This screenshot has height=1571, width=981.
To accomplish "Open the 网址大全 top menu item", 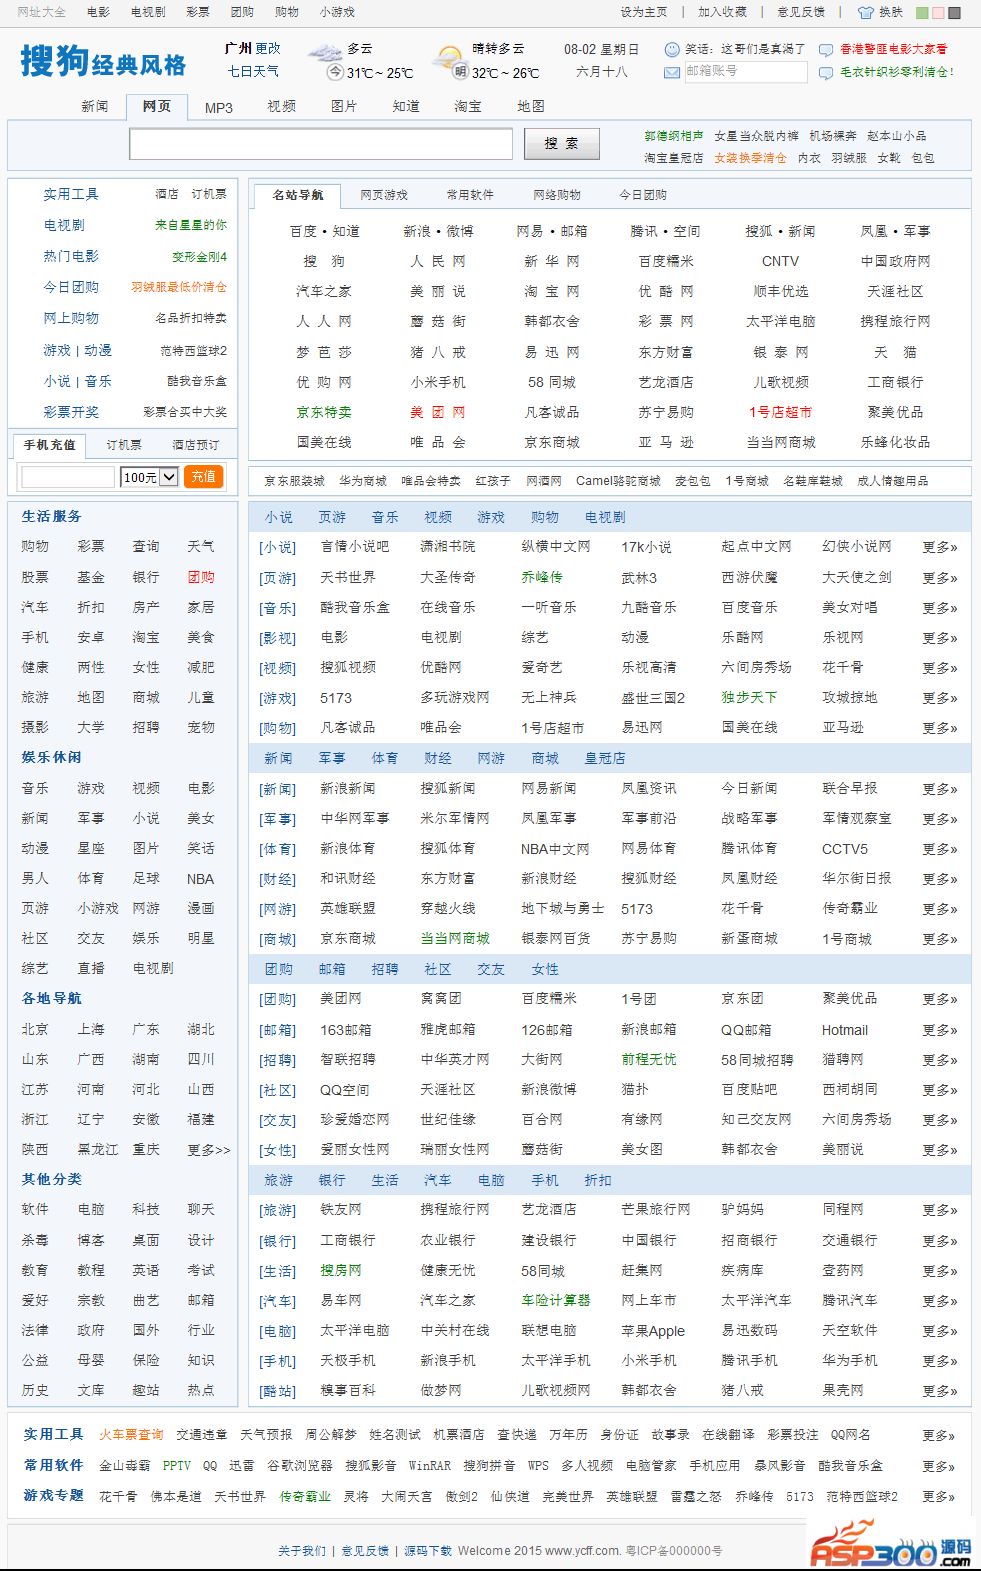I will [x=41, y=12].
